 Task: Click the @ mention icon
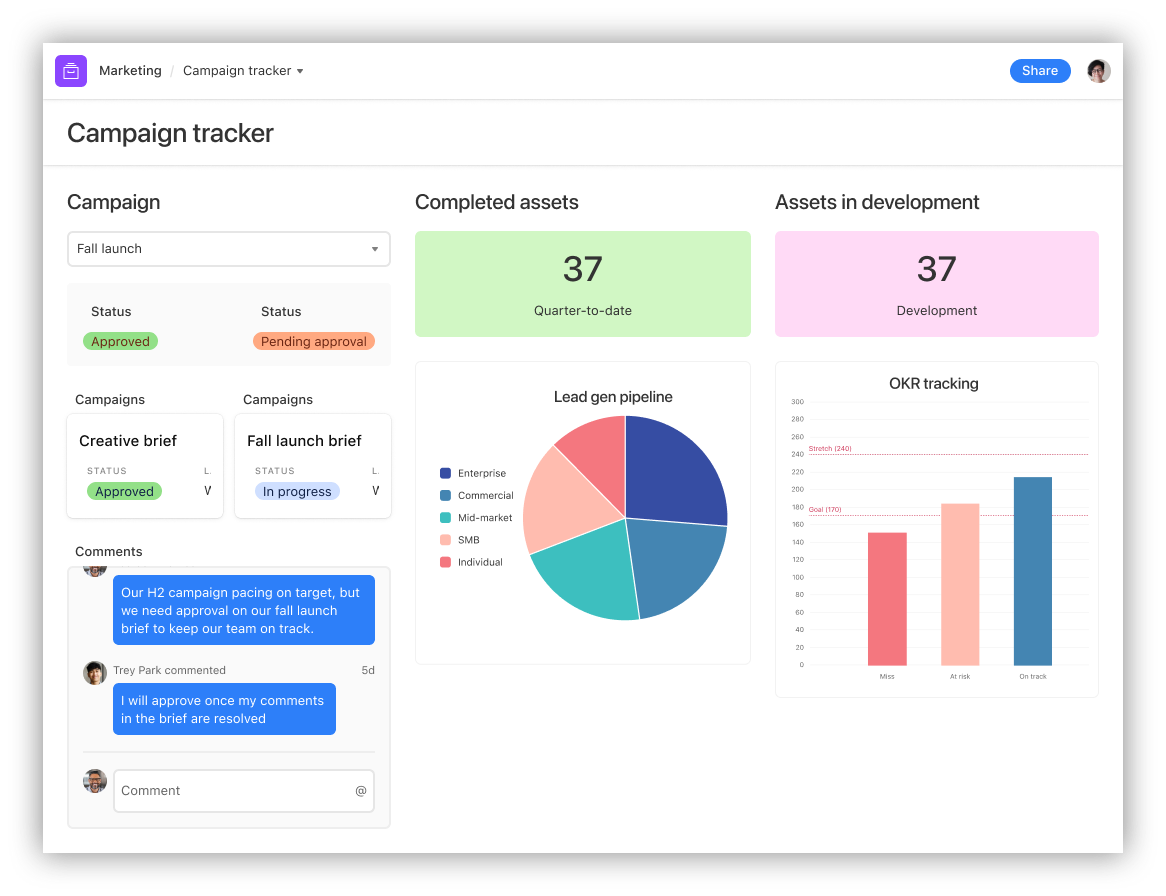pyautogui.click(x=361, y=790)
